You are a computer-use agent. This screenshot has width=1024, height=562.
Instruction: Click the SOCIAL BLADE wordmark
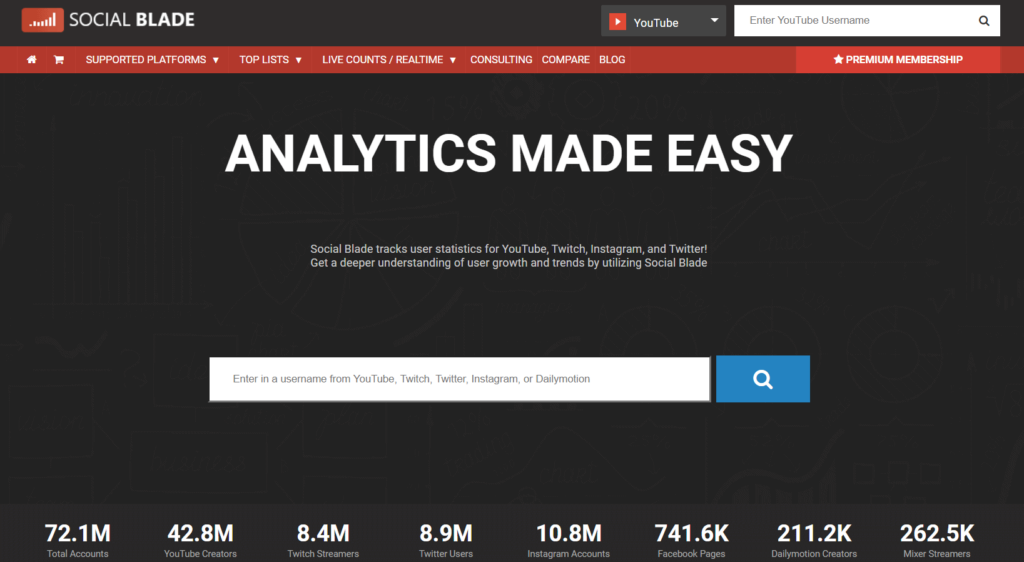132,20
